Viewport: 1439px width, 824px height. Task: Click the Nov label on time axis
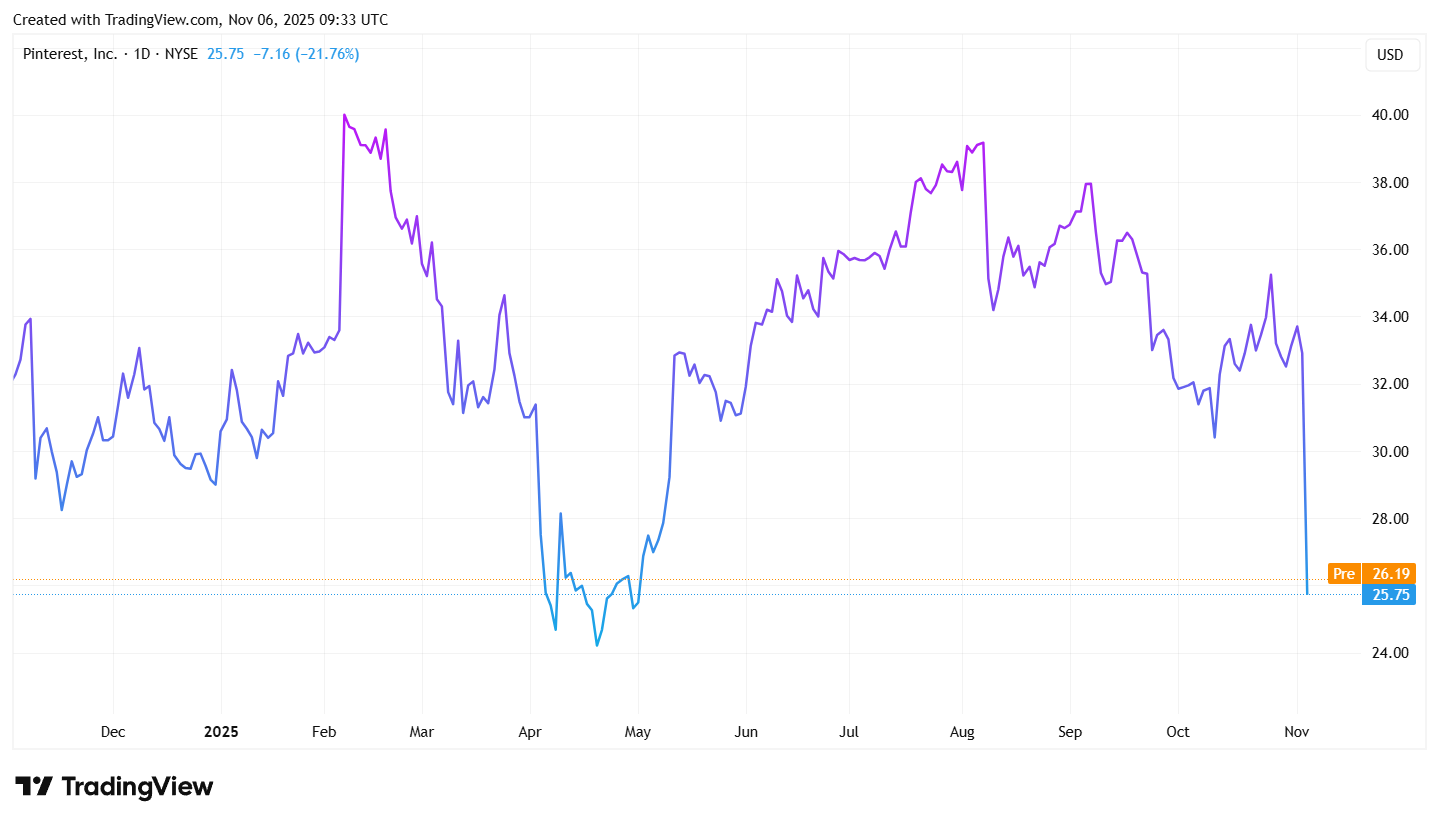click(x=1296, y=732)
